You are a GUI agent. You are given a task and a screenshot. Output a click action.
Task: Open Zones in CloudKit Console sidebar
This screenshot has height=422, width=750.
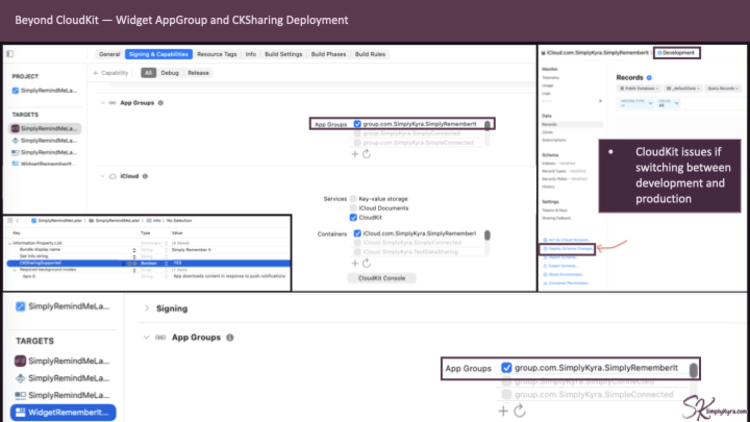point(548,132)
